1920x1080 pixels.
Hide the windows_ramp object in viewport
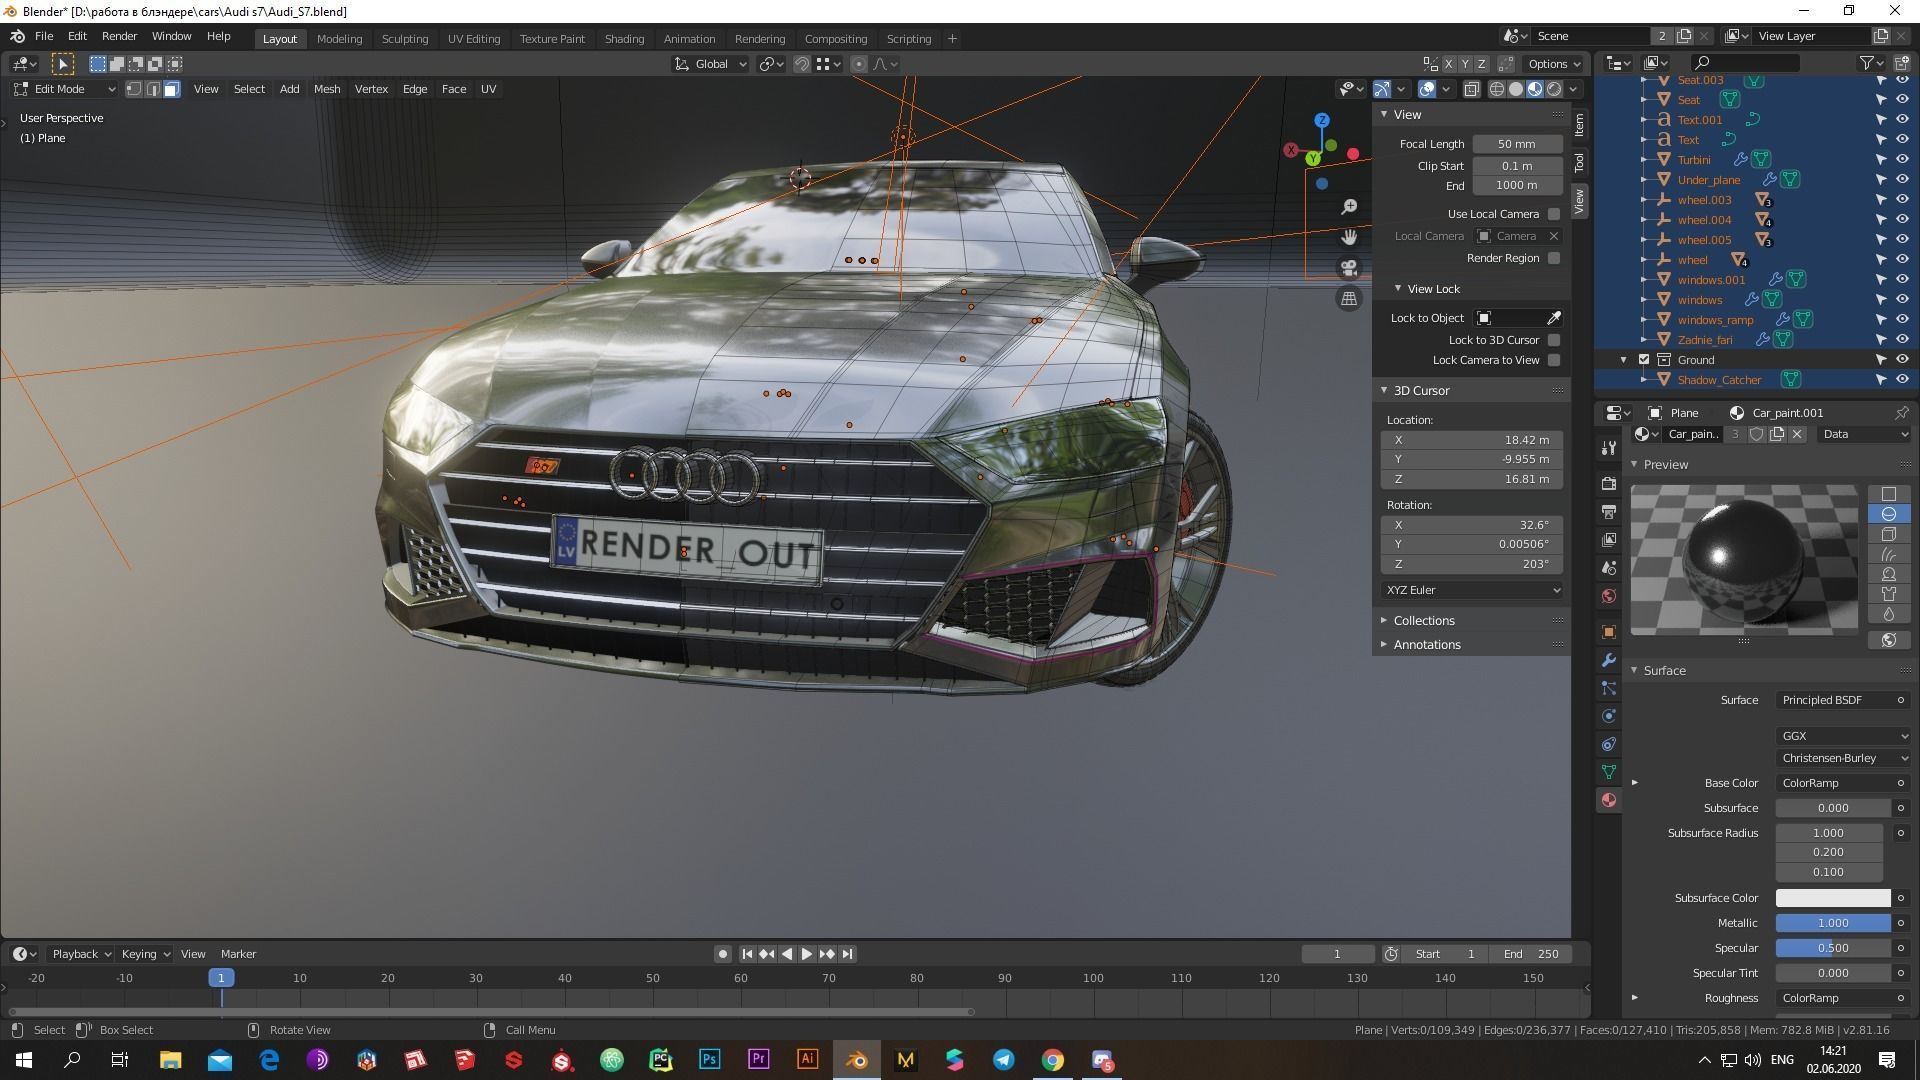tap(1902, 320)
